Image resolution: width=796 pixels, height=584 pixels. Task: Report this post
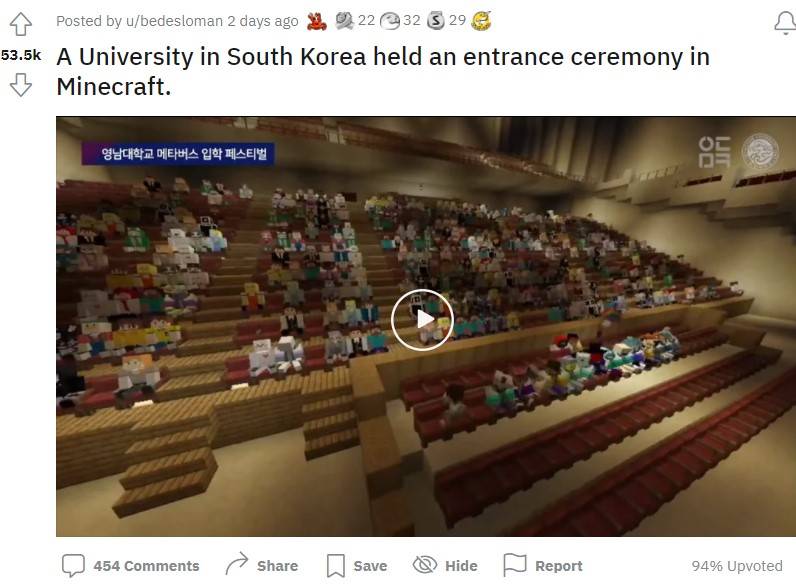point(543,565)
